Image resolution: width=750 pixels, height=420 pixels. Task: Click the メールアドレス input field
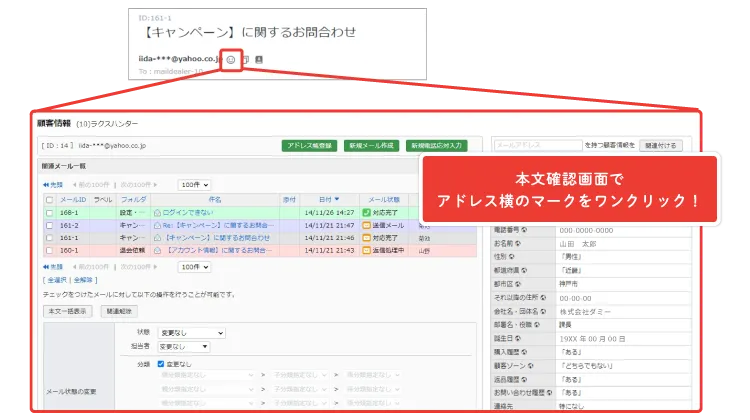coord(538,145)
